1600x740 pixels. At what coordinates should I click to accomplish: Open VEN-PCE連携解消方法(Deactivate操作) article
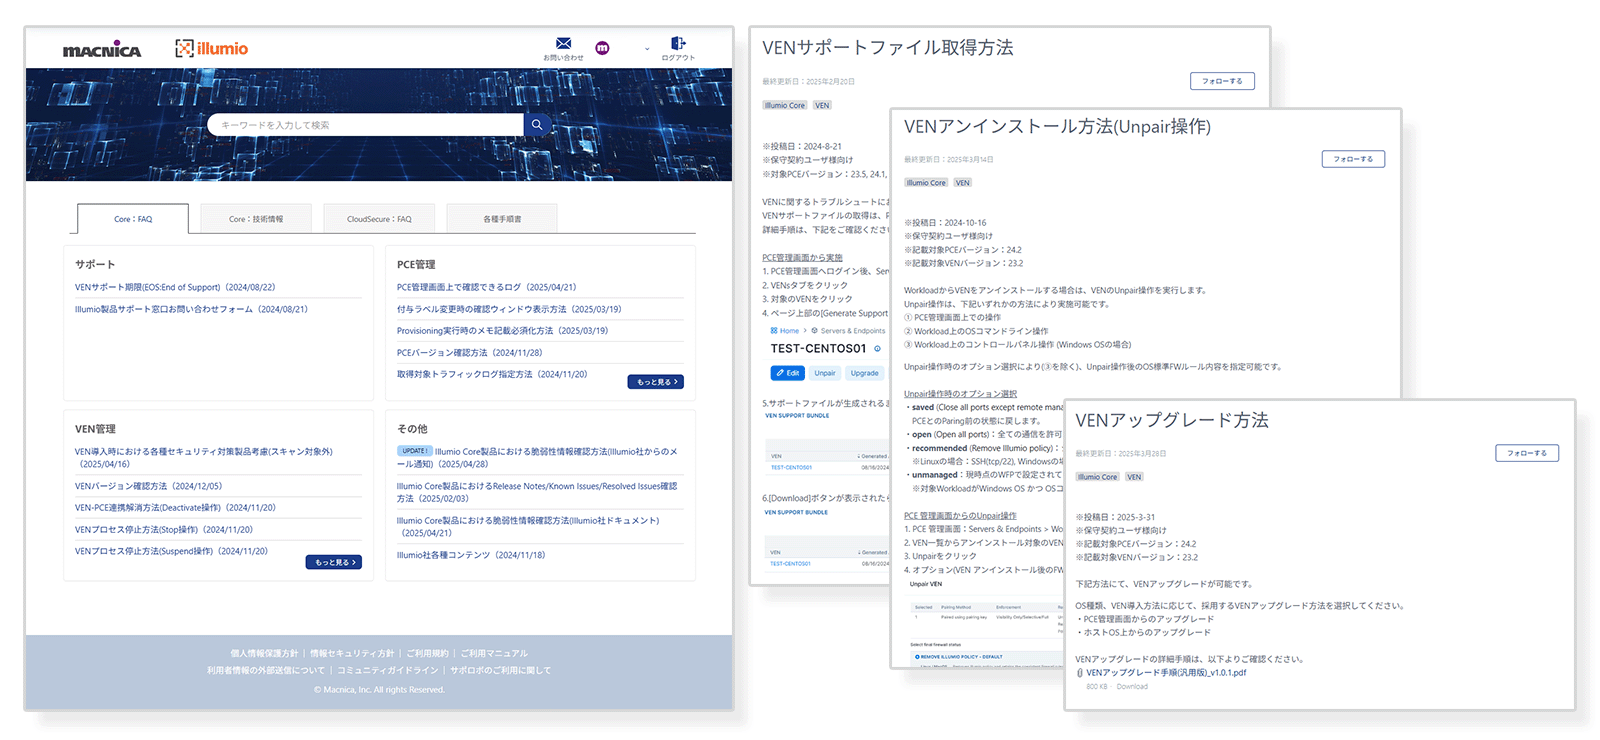click(175, 508)
